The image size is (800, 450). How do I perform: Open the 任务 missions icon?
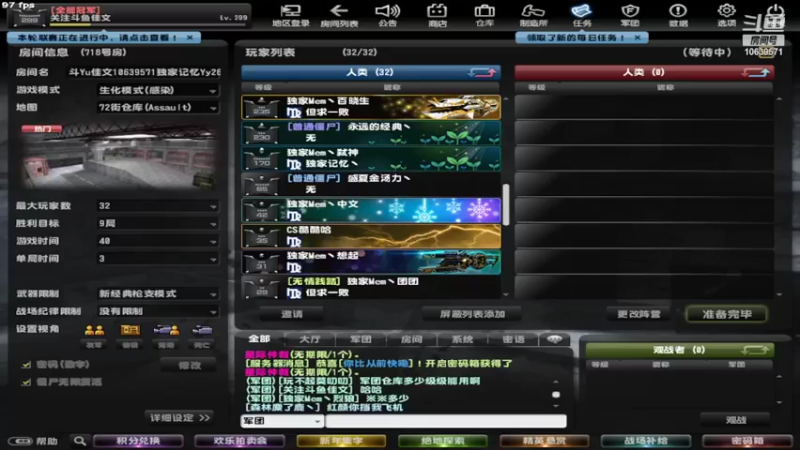coord(582,15)
